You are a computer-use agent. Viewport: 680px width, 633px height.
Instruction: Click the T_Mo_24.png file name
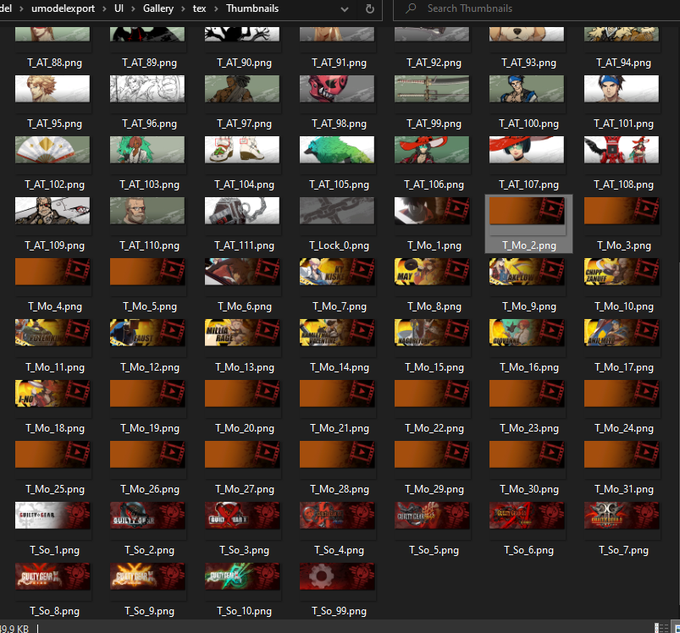[624, 429]
